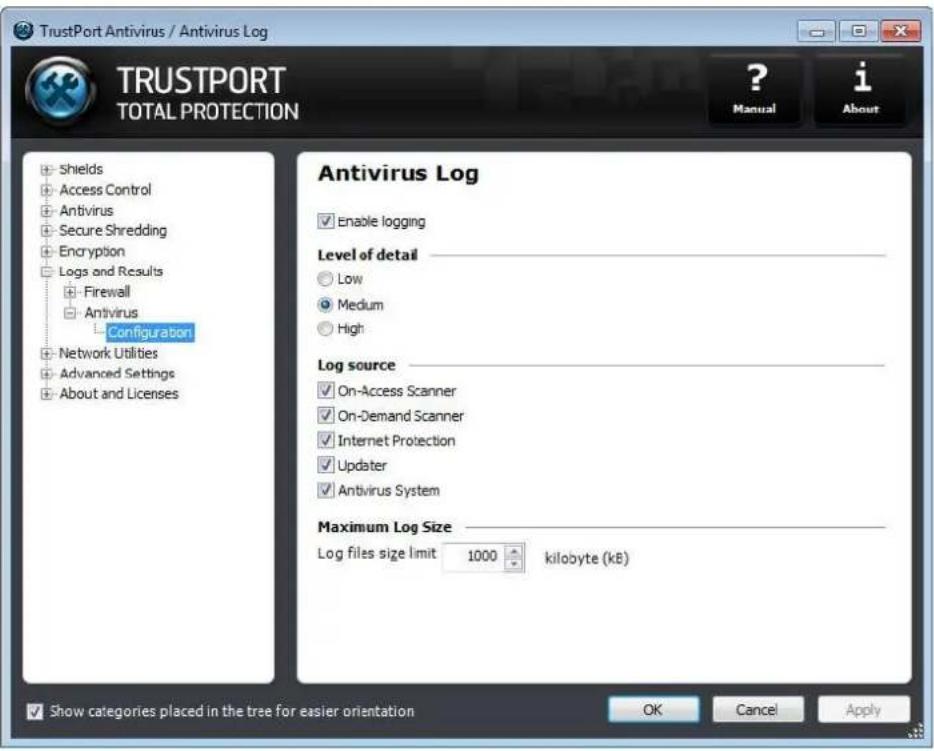Select Medium level of detail
The image size is (934, 751).
[325, 304]
